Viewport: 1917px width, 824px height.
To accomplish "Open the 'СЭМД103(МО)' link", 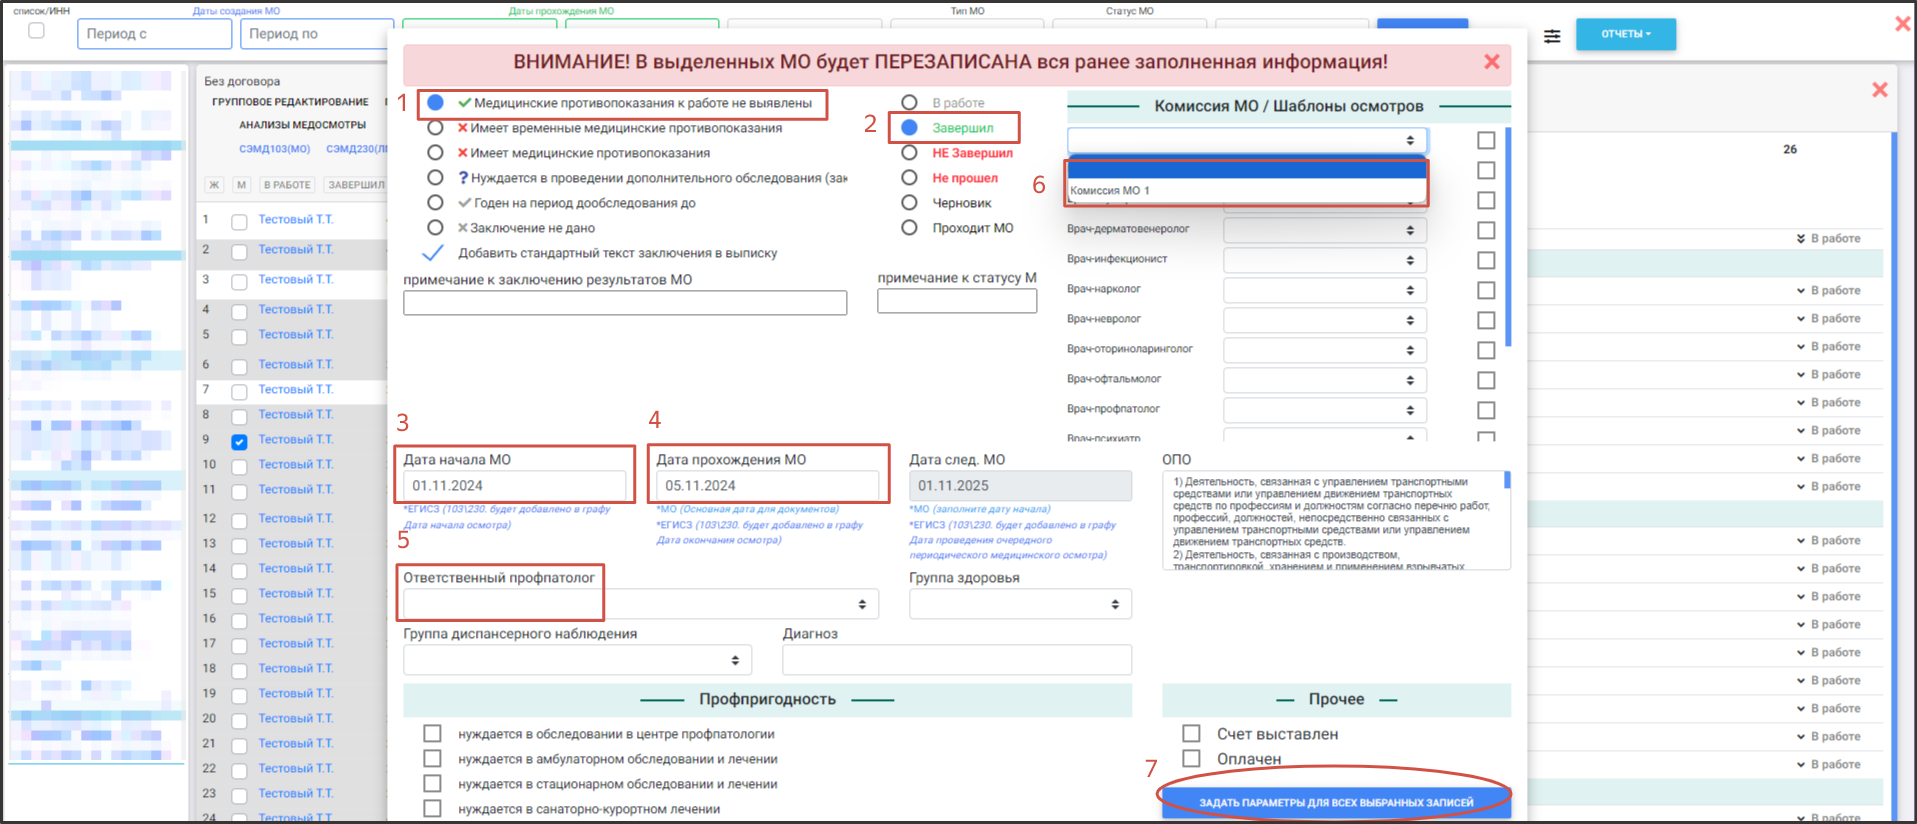I will (x=274, y=149).
